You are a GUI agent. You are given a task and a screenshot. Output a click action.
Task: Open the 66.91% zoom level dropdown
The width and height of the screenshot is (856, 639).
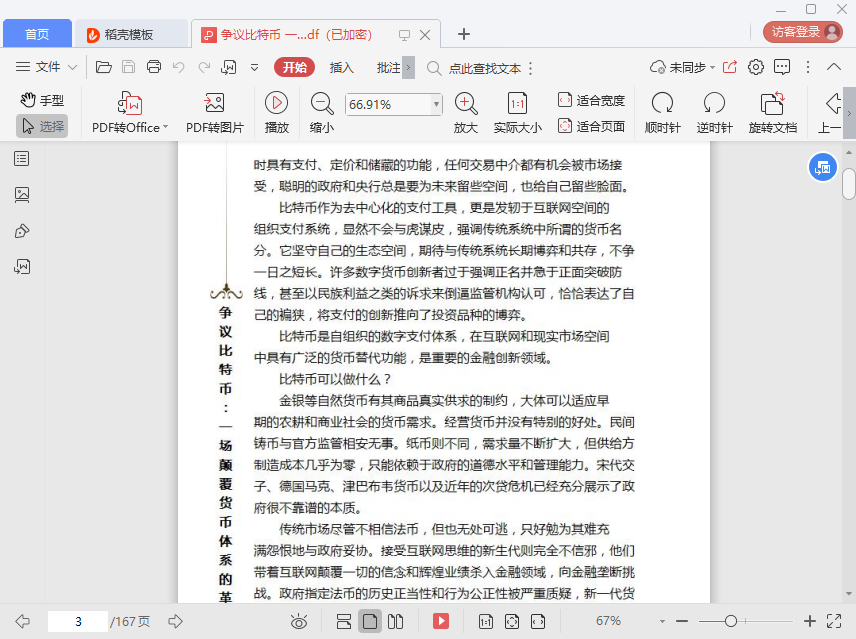click(x=436, y=104)
